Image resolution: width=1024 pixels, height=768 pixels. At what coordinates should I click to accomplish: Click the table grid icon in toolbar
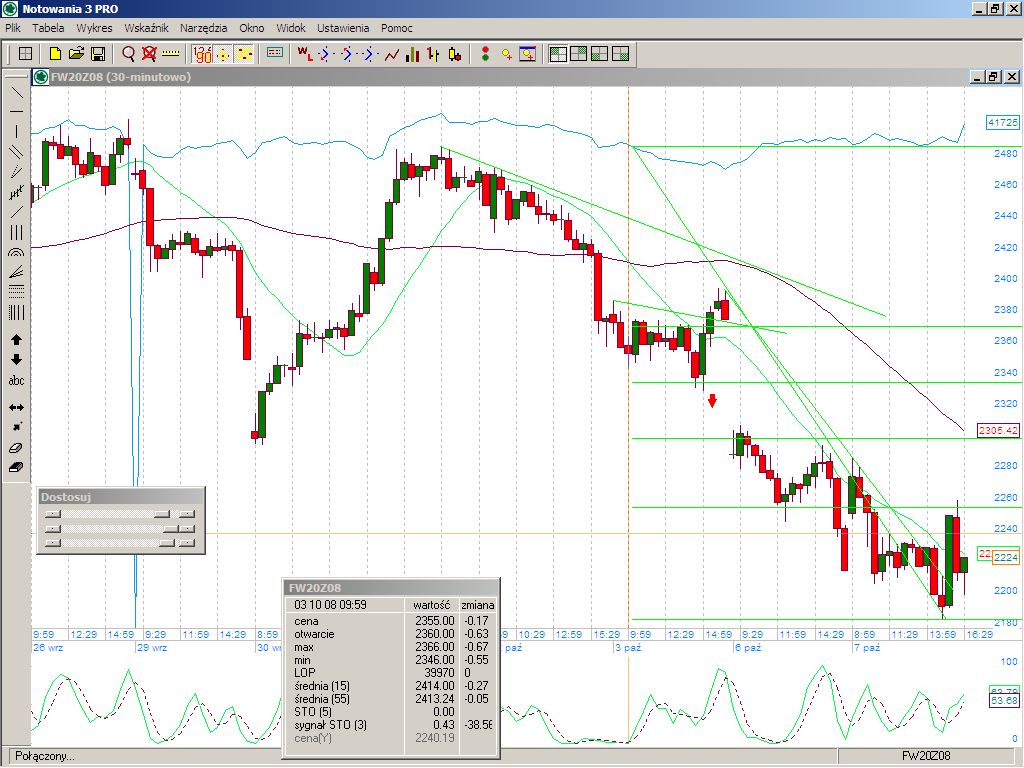(x=25, y=54)
